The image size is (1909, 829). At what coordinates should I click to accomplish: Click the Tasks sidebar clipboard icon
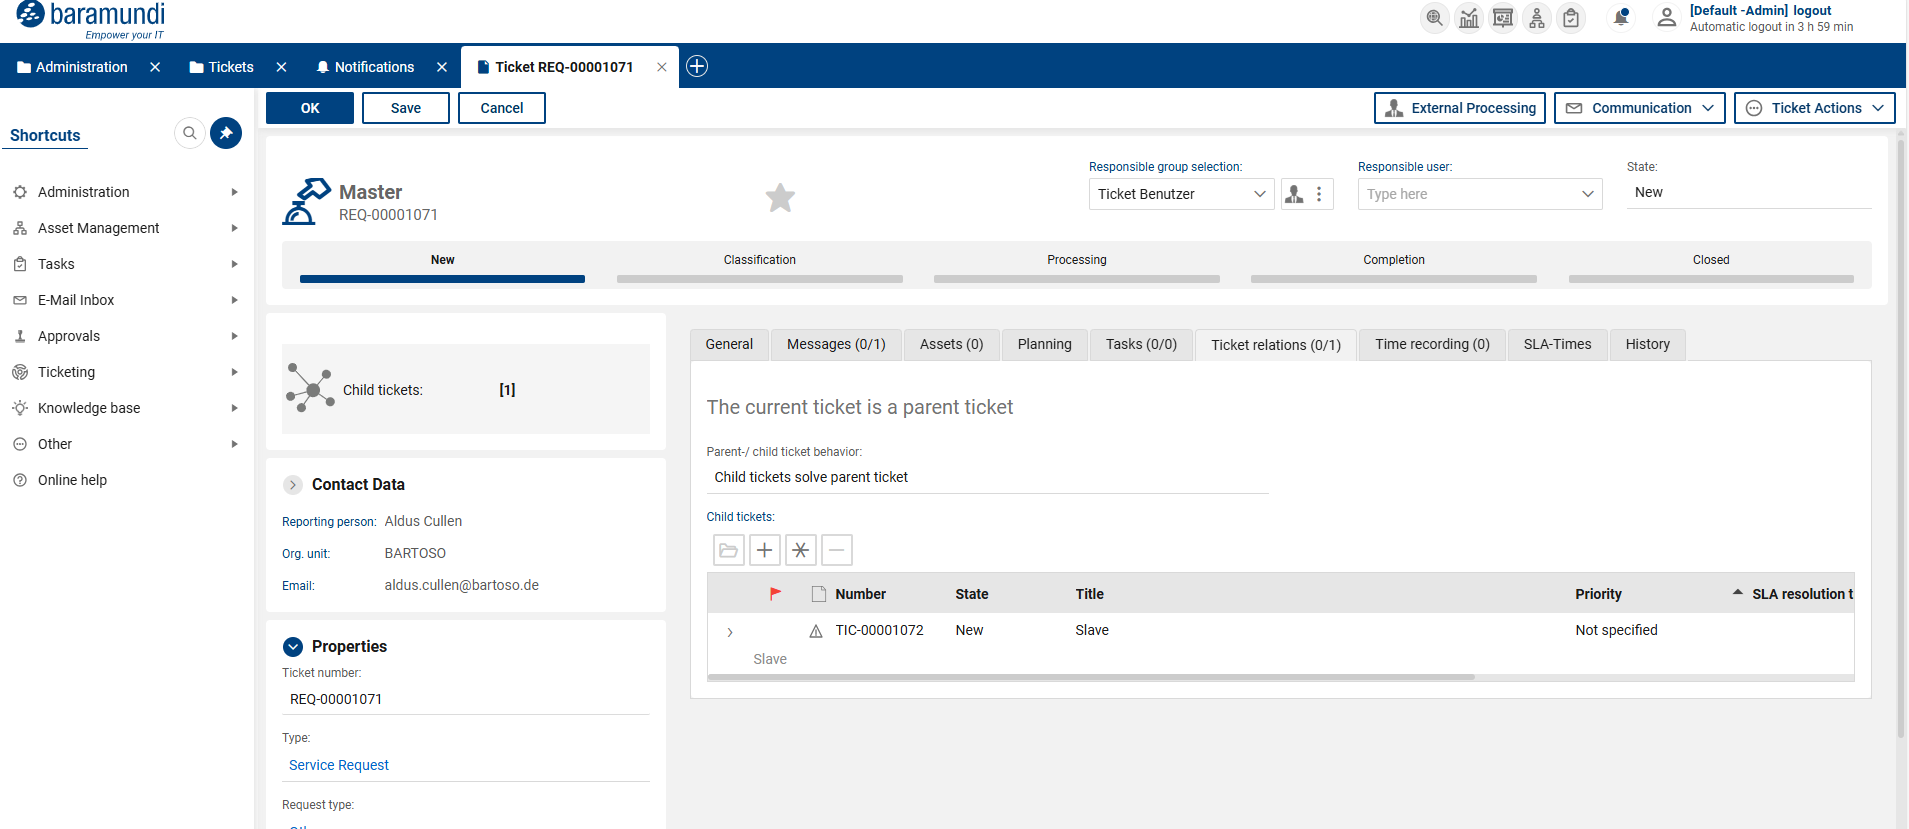20,264
